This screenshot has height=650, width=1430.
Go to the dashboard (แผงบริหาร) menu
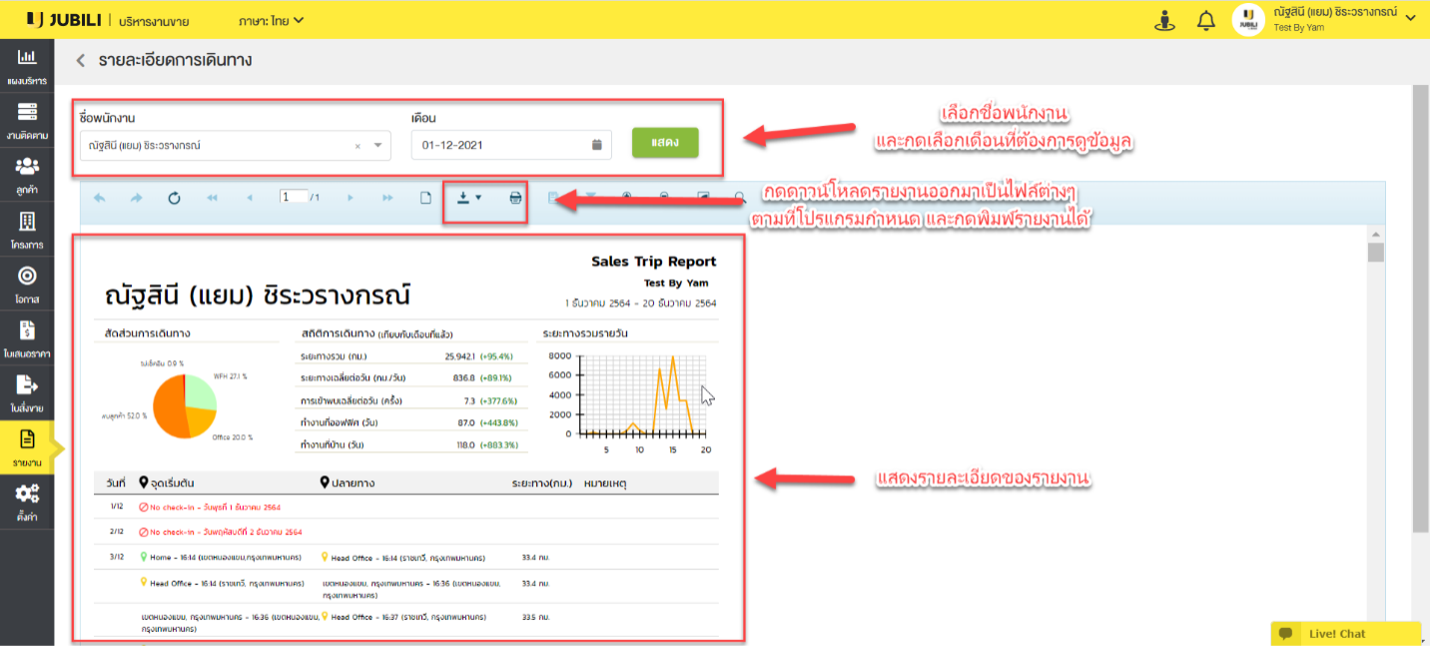[27, 64]
